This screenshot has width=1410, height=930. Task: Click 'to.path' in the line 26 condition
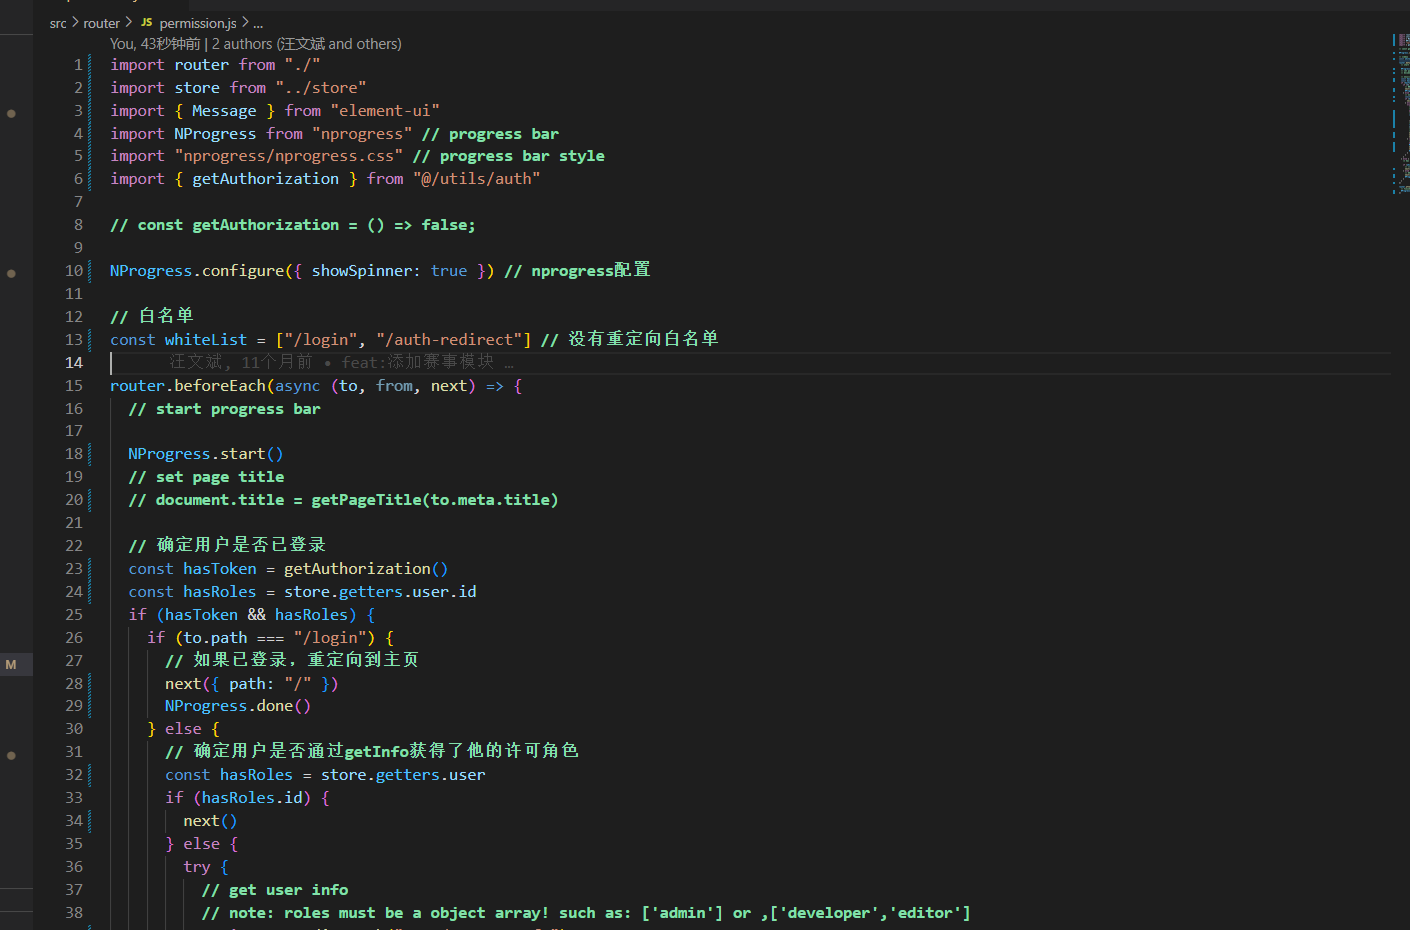click(215, 638)
